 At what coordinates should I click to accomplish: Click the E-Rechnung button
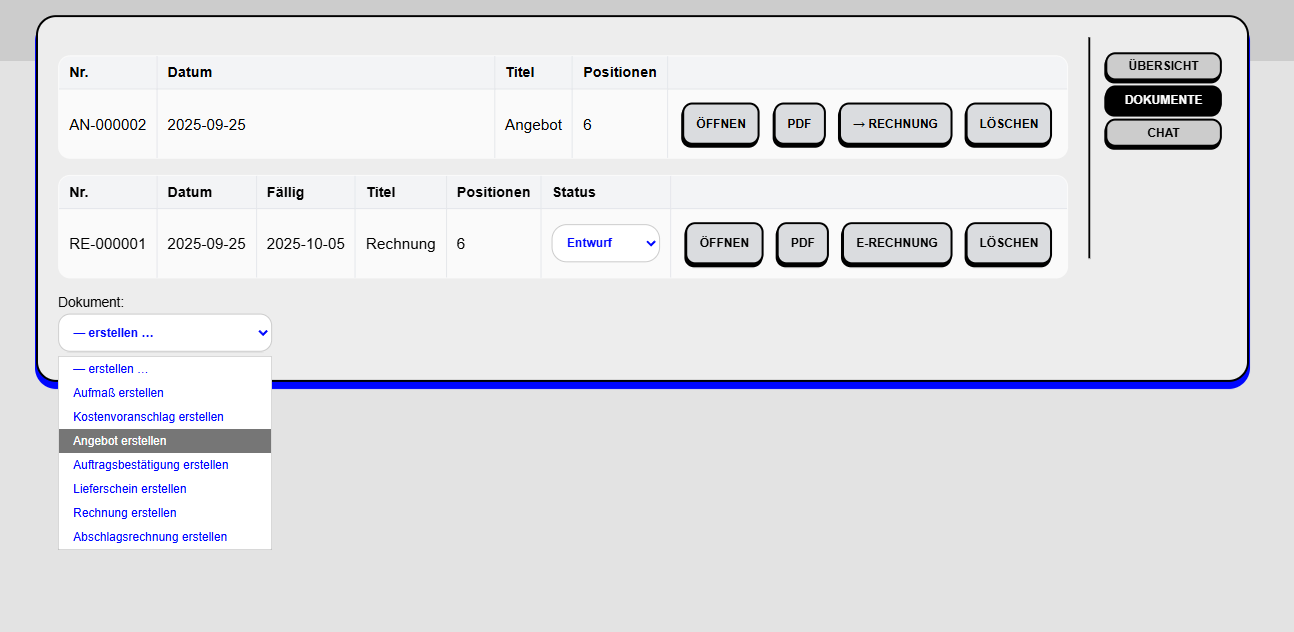(x=896, y=243)
